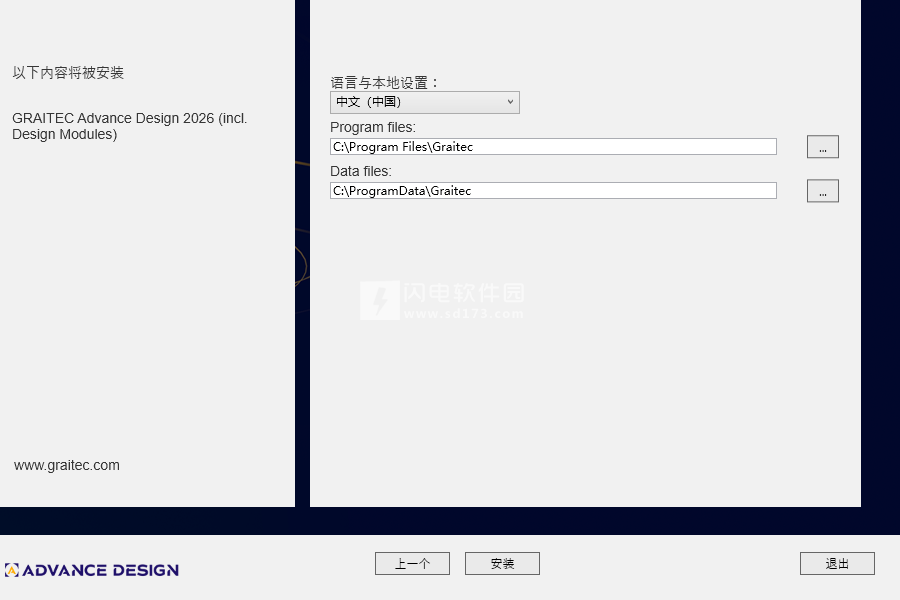Click the 以下内容将被安装 heading
Screen dimensions: 900x600
click(68, 73)
